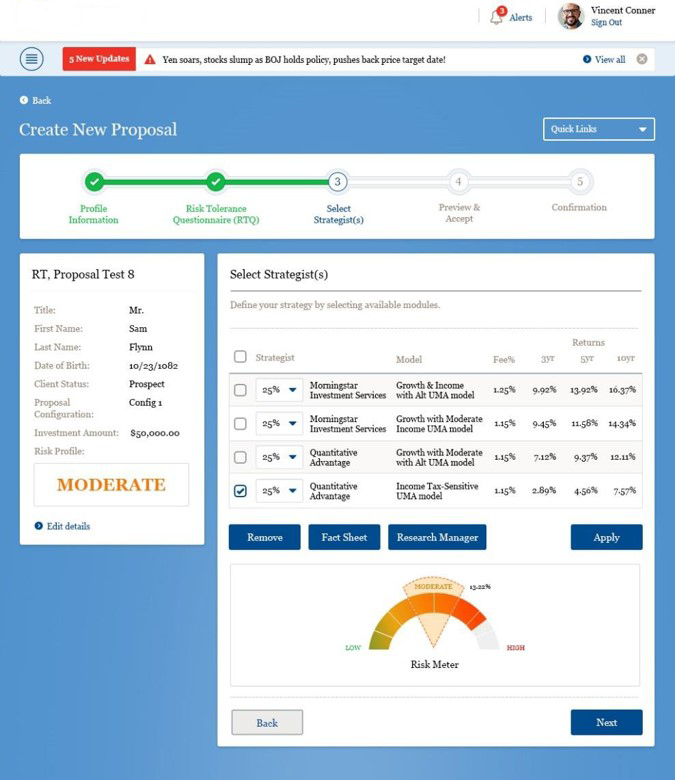Go to Preview & Accept step 4
The height and width of the screenshot is (780, 675).
pos(458,182)
